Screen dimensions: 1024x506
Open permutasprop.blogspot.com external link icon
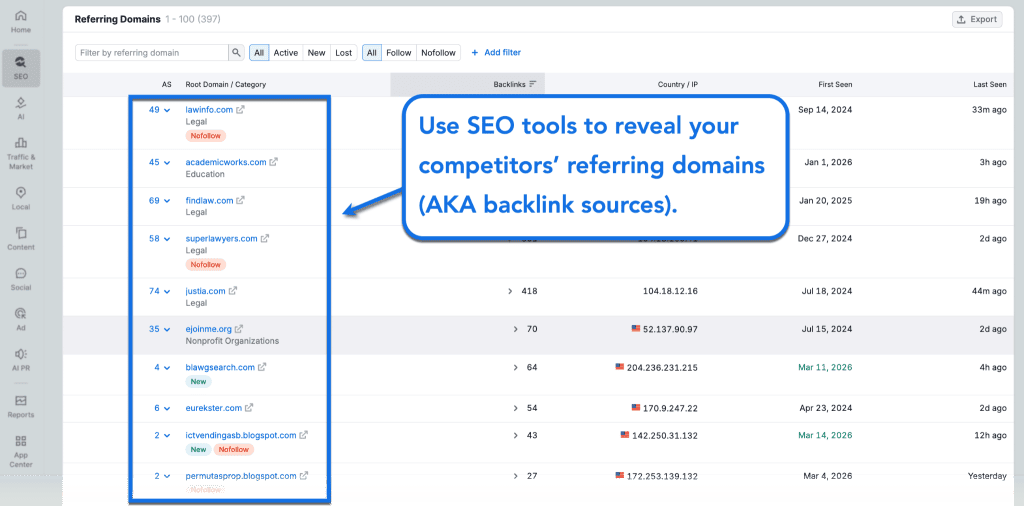tap(304, 476)
